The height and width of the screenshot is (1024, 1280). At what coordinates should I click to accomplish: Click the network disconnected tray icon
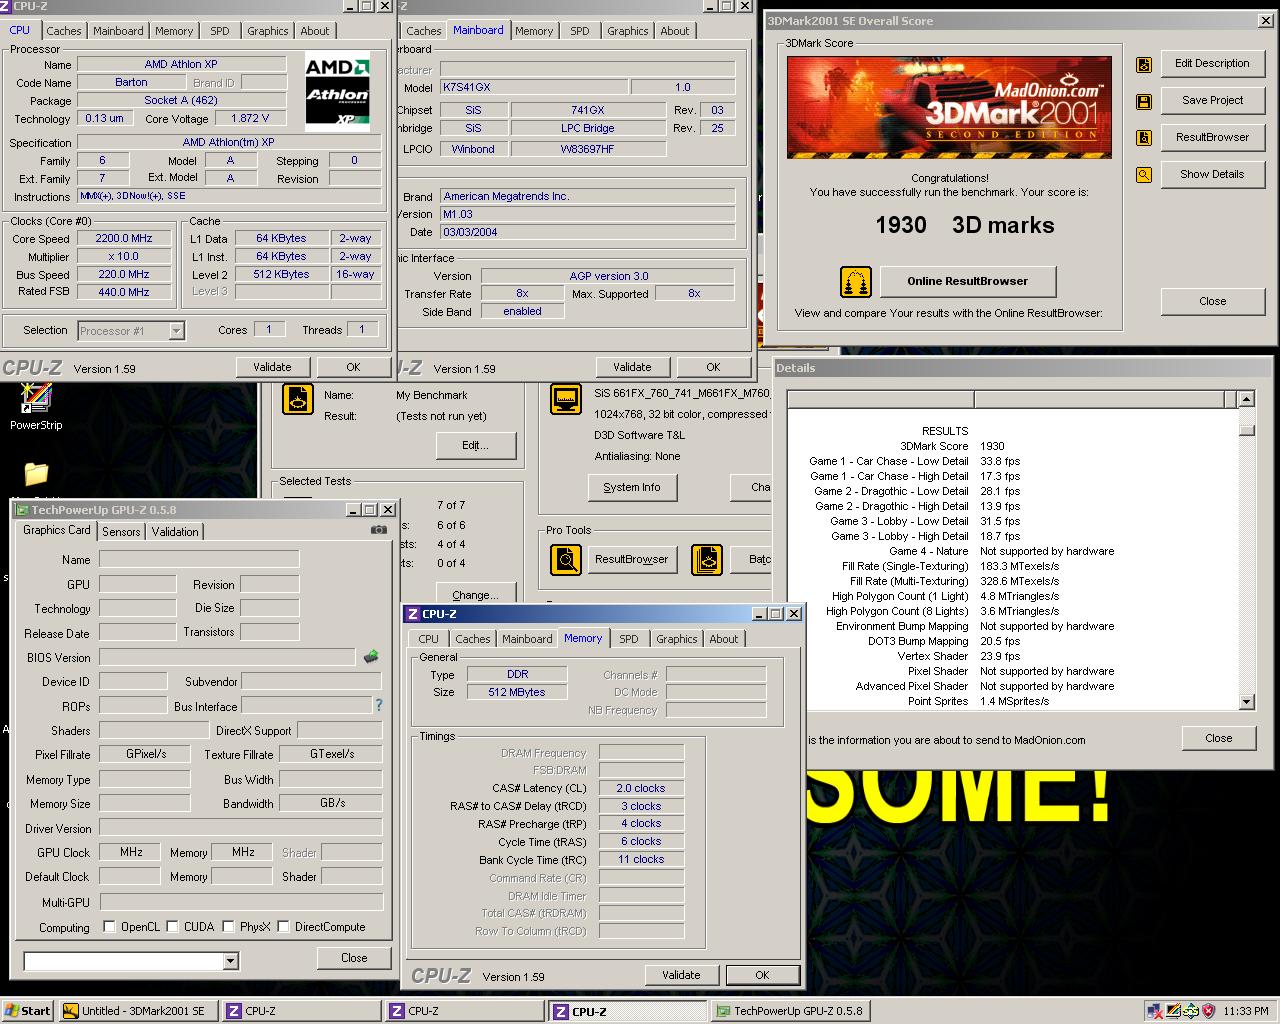point(1154,1011)
